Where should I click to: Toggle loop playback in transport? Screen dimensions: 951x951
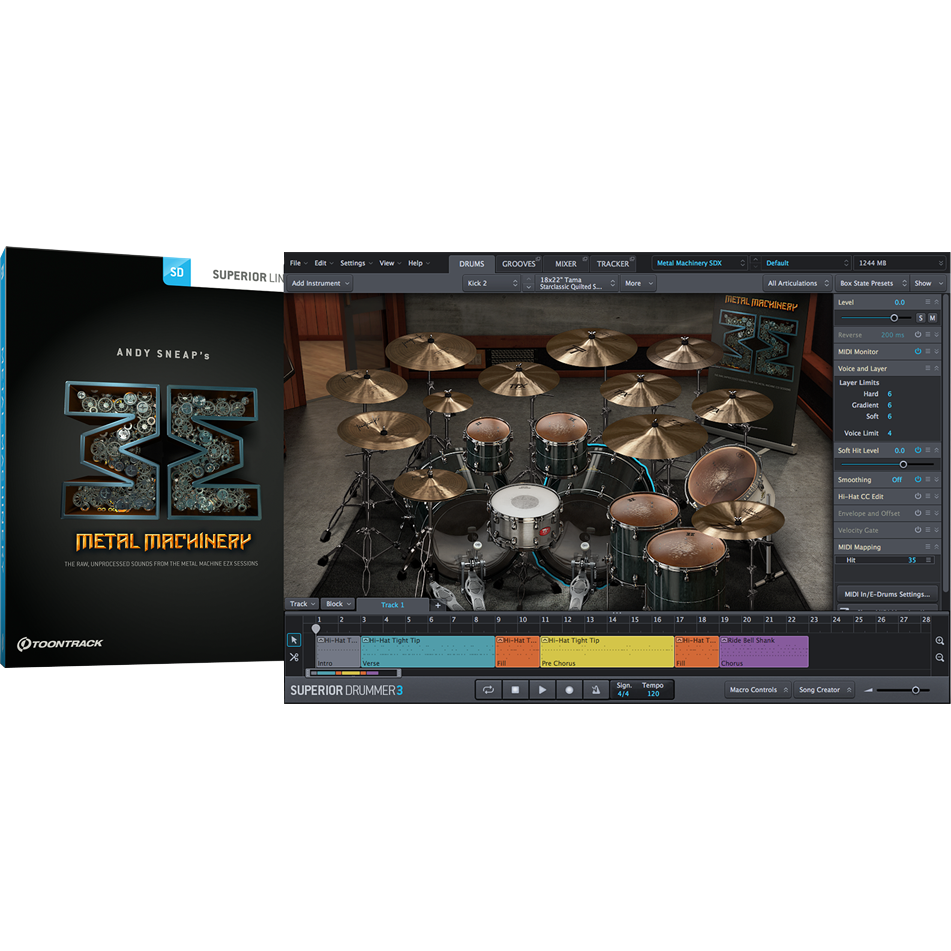[x=488, y=690]
